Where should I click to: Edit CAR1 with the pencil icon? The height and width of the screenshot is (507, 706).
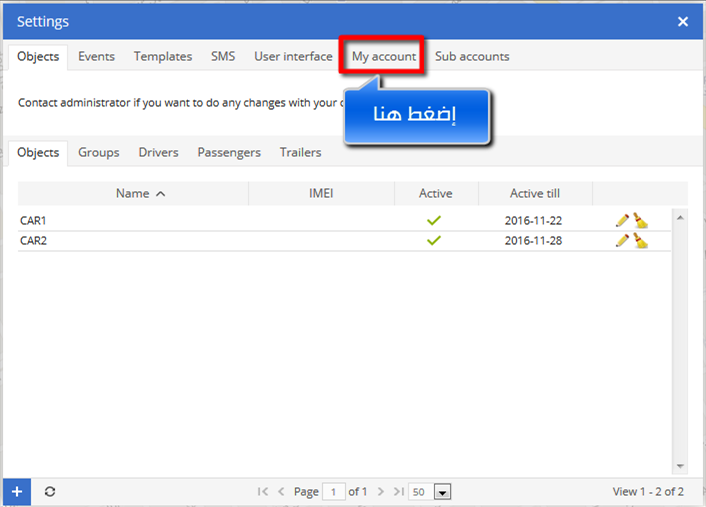point(622,221)
